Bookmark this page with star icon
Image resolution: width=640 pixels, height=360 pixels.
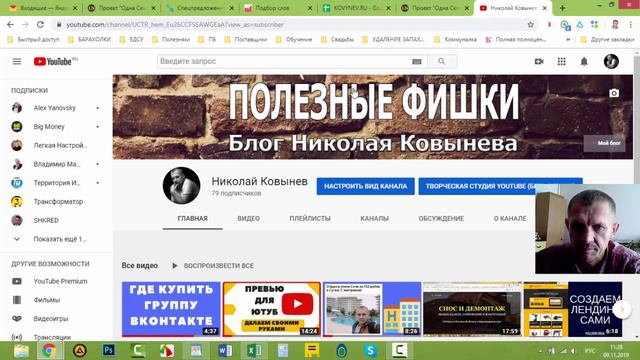click(531, 24)
